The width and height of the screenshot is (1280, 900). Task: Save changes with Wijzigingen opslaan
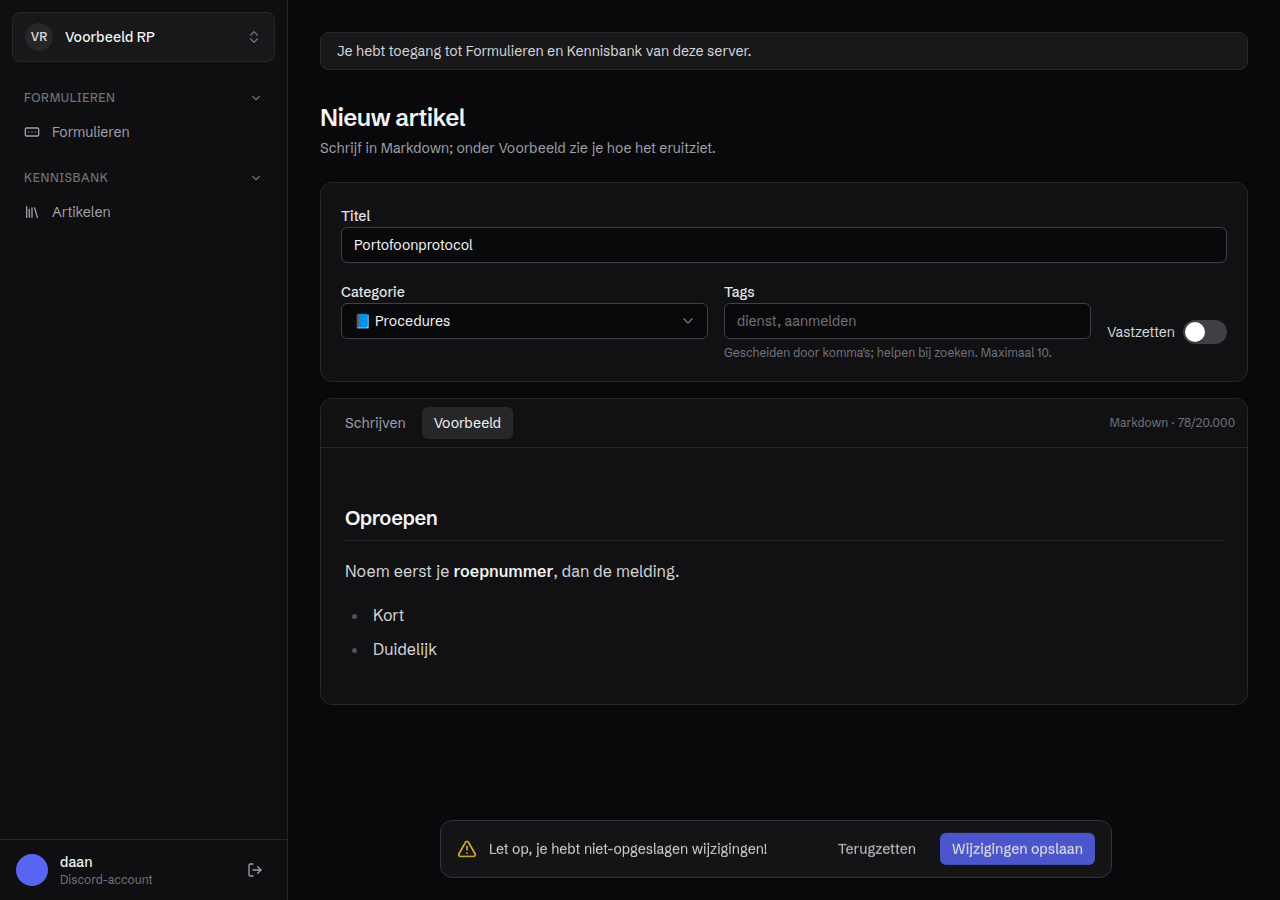tap(1017, 849)
